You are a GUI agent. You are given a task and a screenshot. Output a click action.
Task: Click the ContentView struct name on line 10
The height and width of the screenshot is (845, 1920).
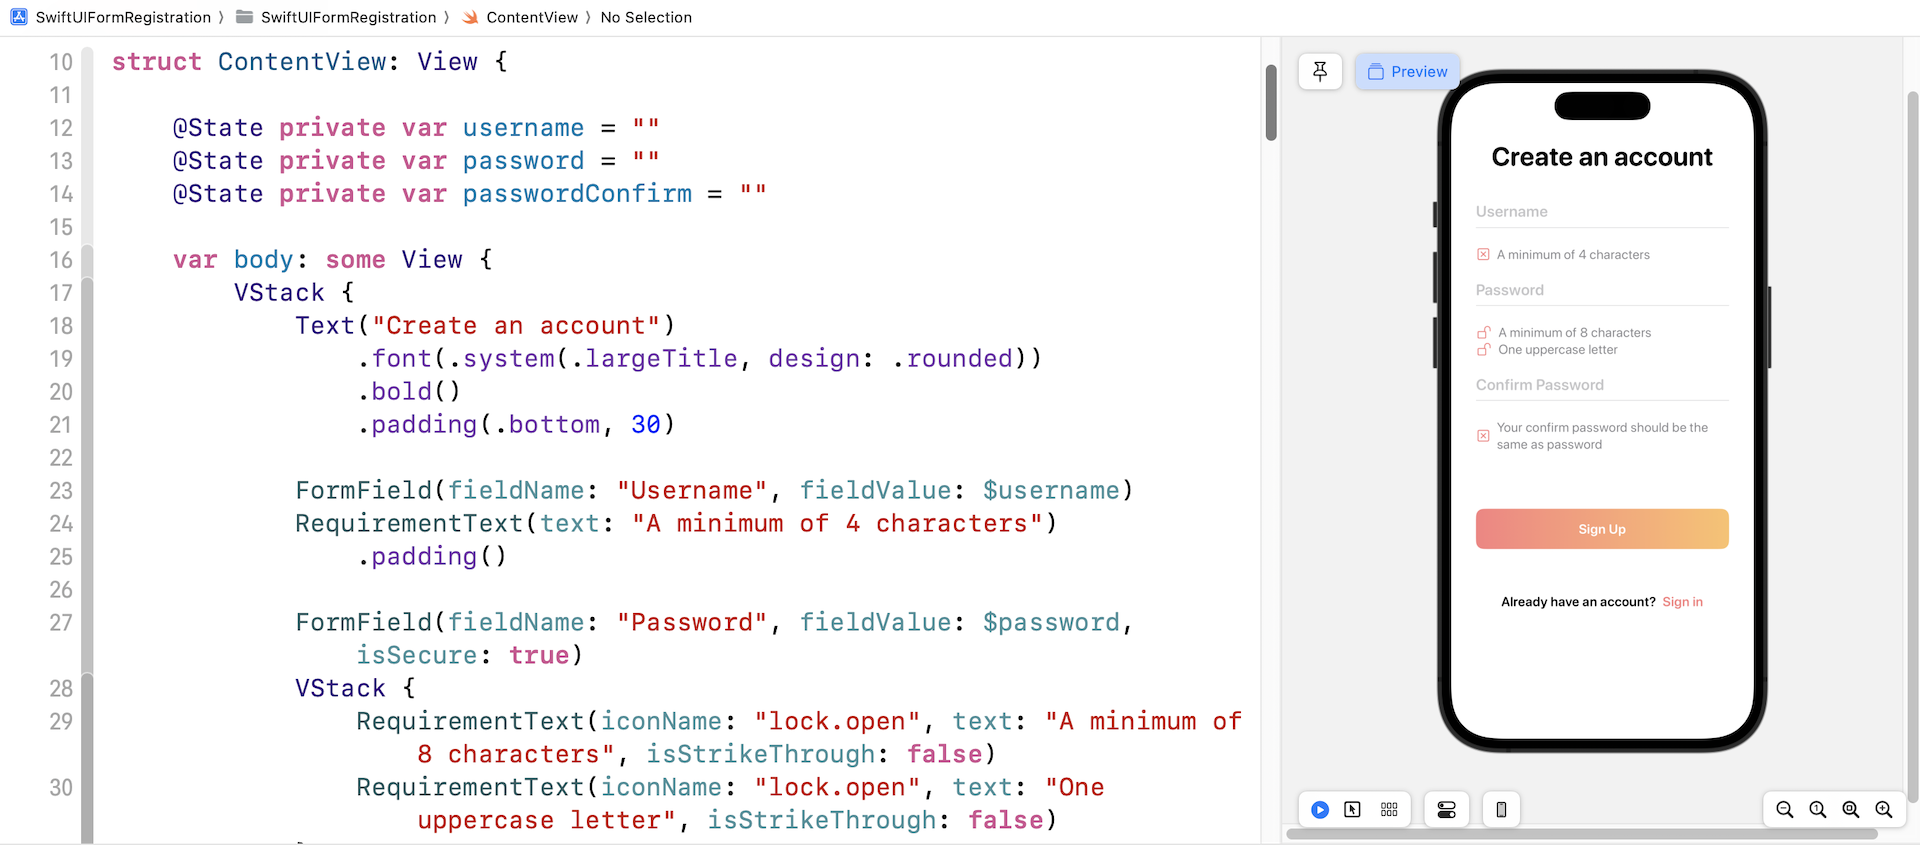[x=302, y=61]
